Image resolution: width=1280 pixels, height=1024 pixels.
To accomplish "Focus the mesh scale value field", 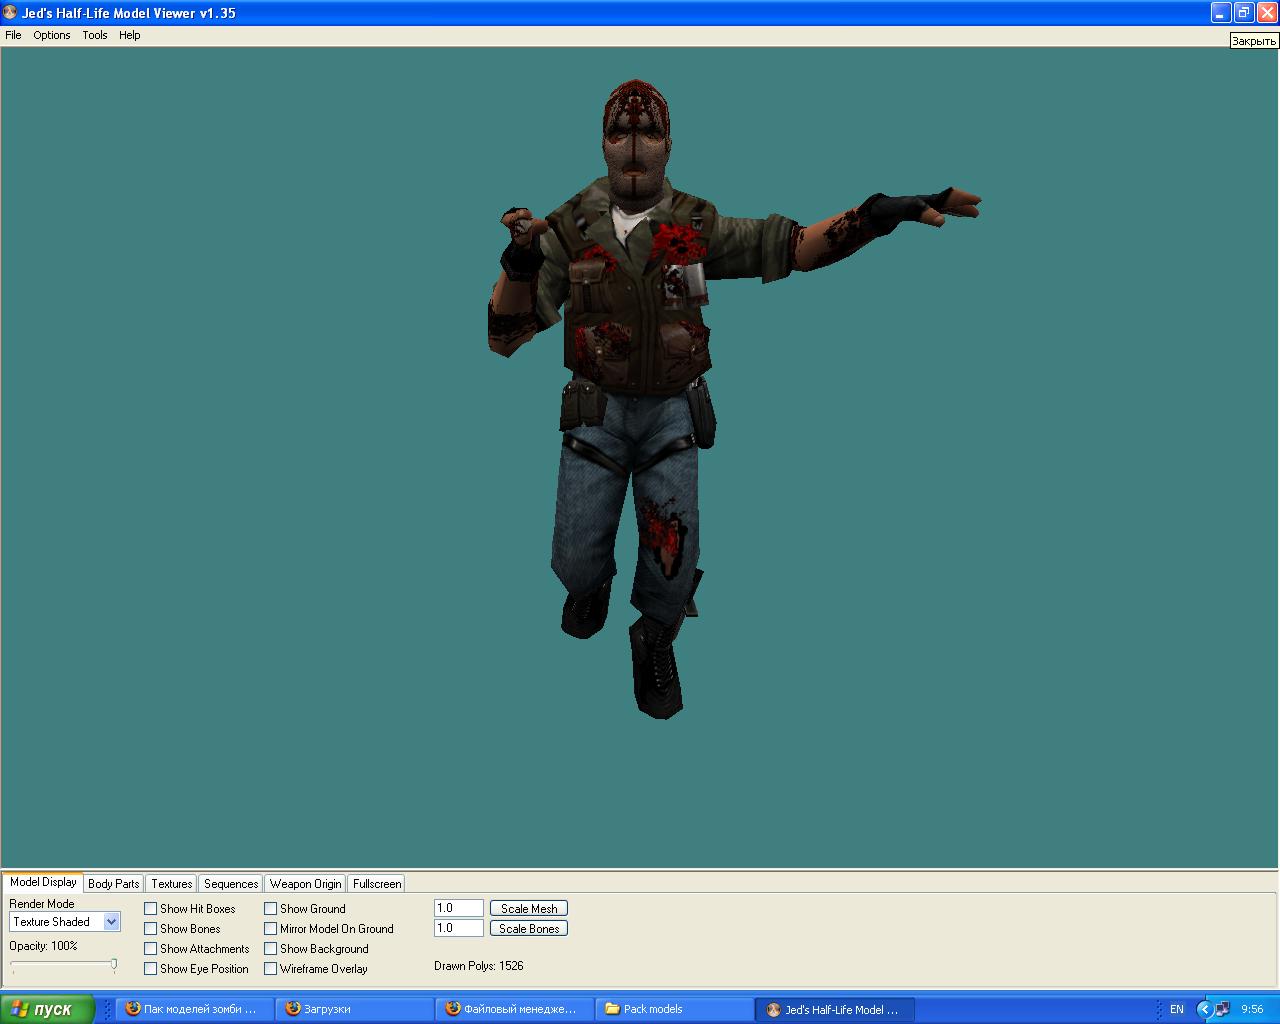I will pyautogui.click(x=459, y=908).
